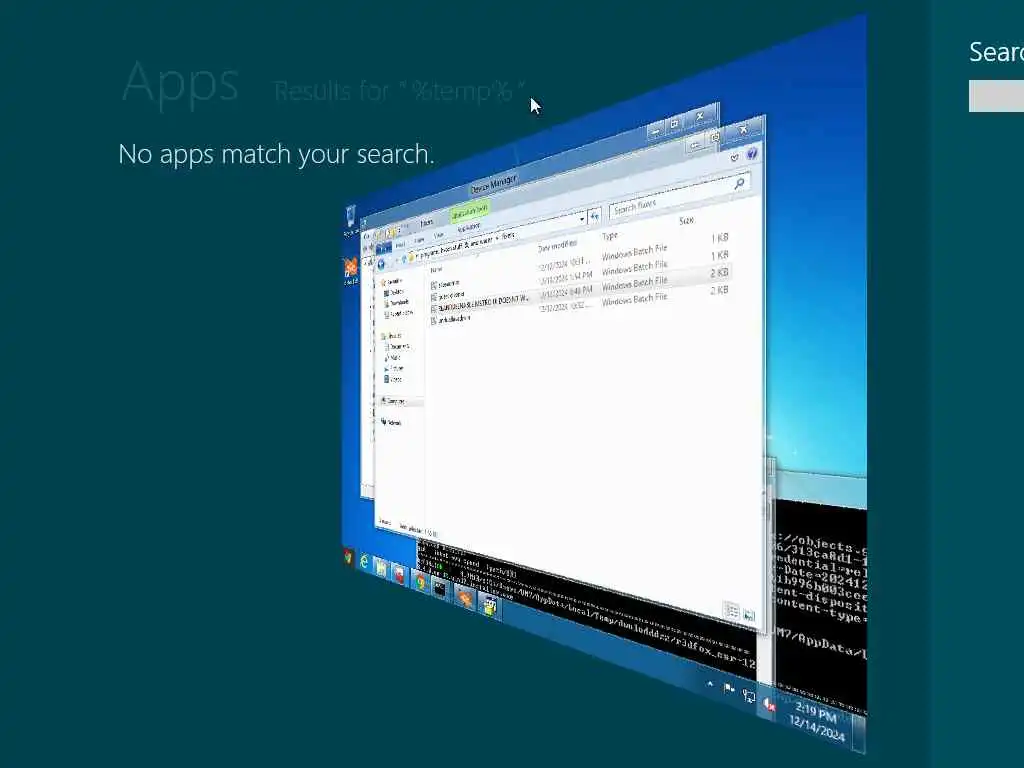Open the File tab in the Explorer ribbon
Image resolution: width=1024 pixels, height=768 pixels.
click(x=383, y=248)
